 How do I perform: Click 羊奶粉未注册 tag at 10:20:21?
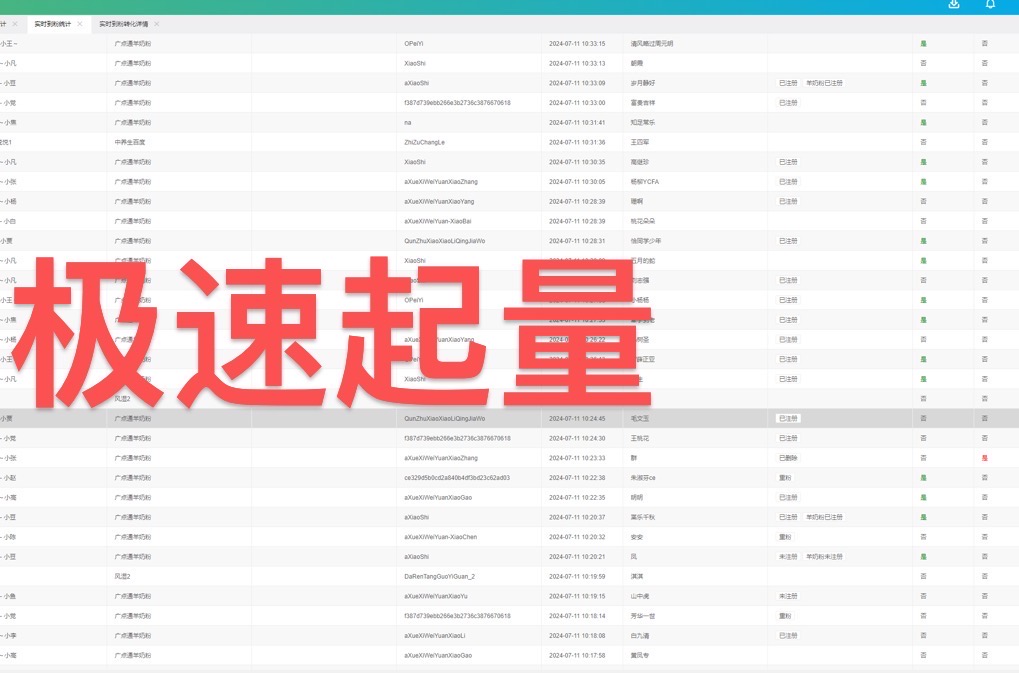824,557
